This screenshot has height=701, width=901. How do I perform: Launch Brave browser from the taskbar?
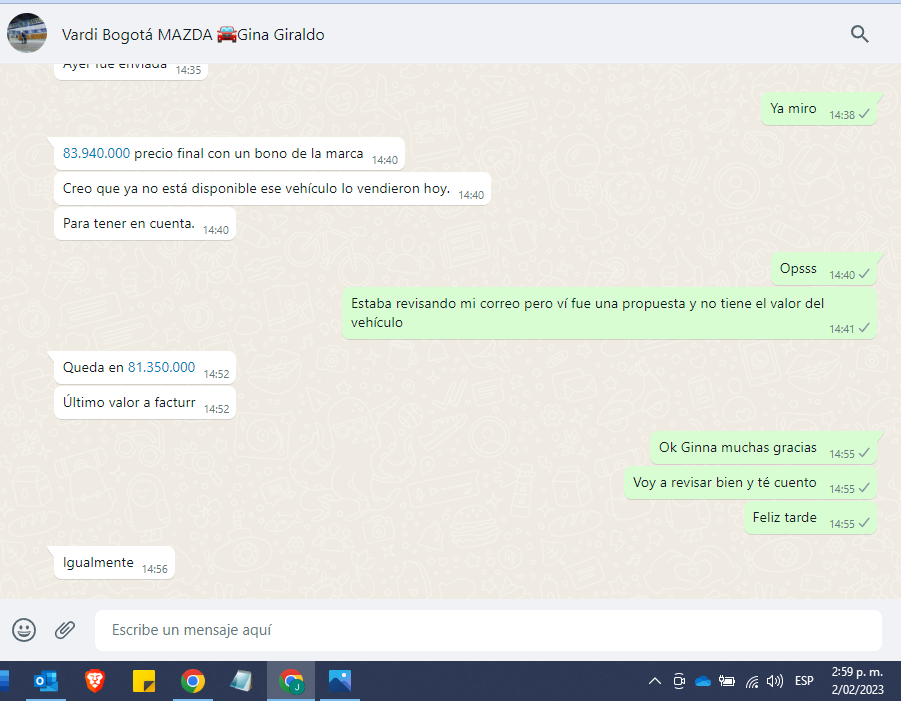pyautogui.click(x=95, y=681)
